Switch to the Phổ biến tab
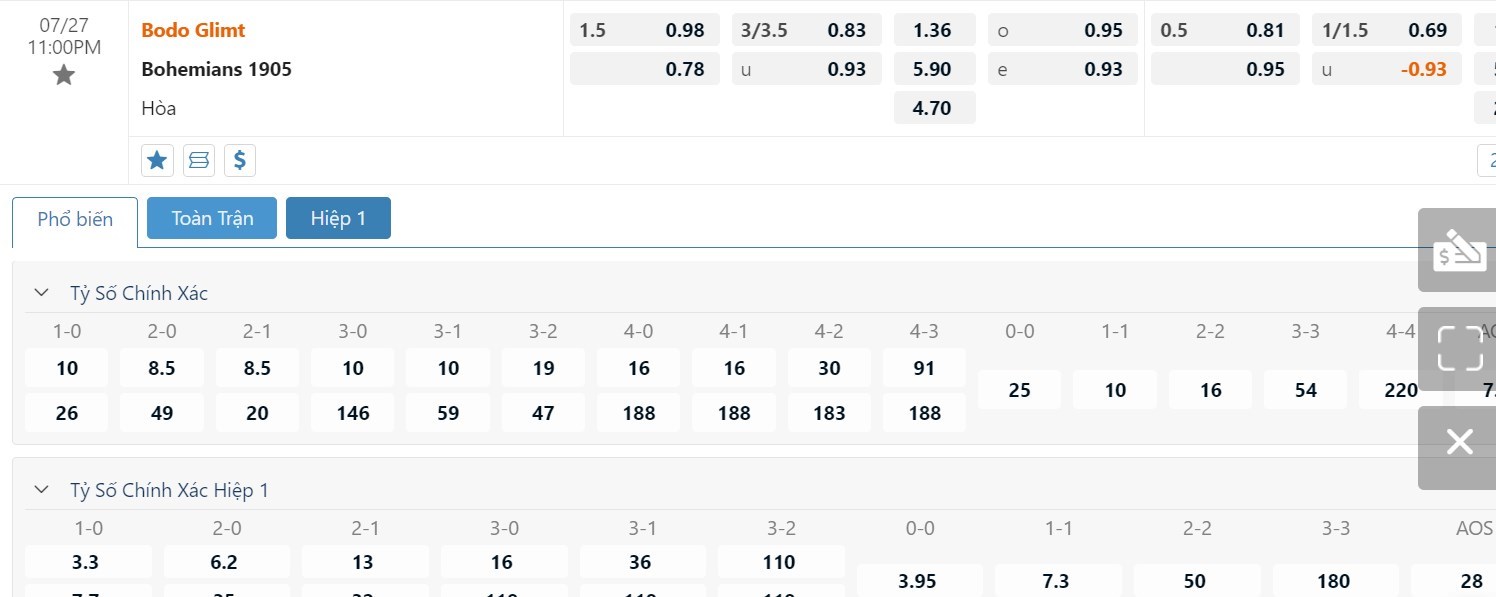The width and height of the screenshot is (1496, 597). tap(75, 220)
